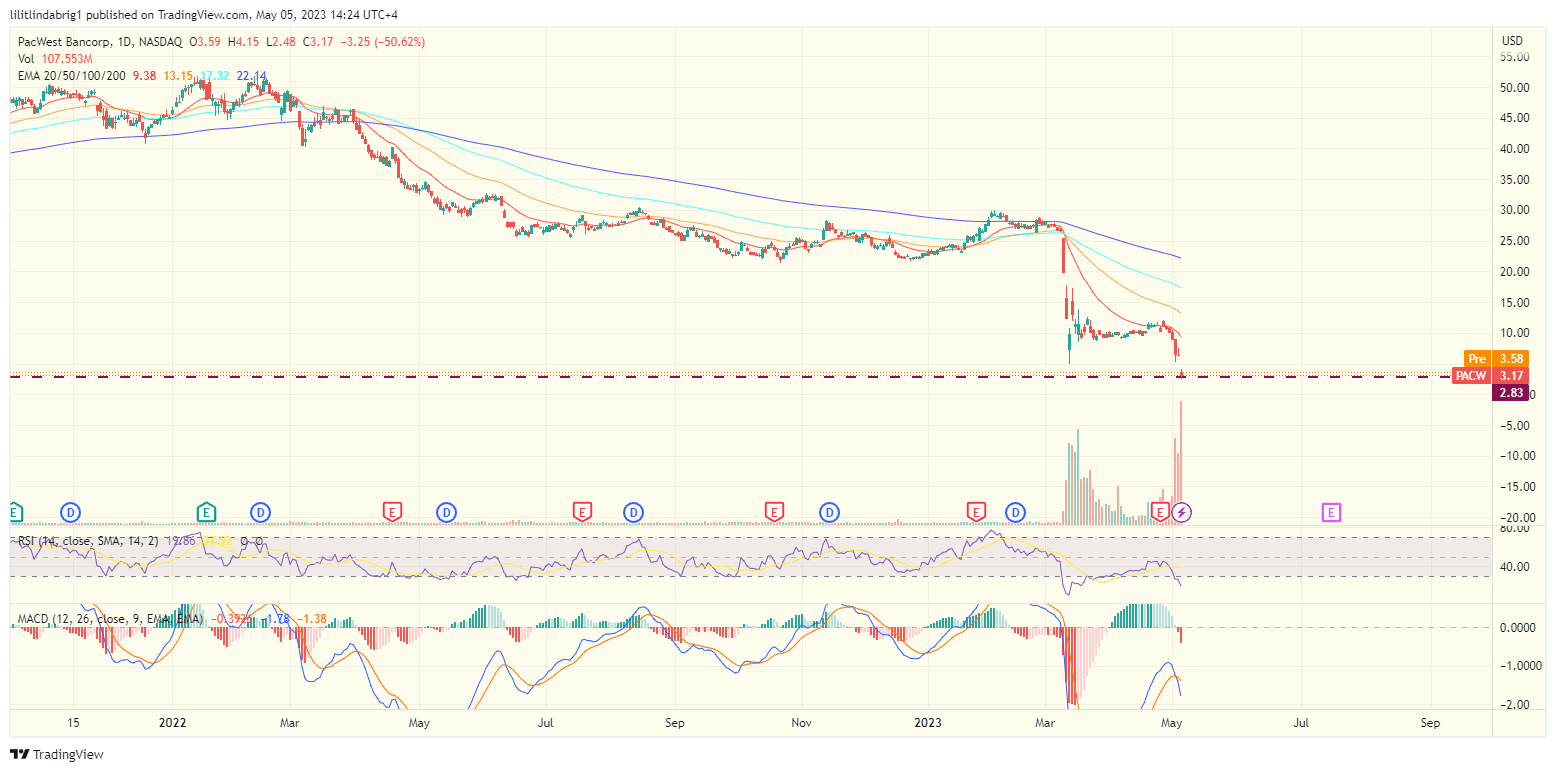Click the magenta upcoming earnings marker near July
Image resolution: width=1556 pixels, height=772 pixels.
pyautogui.click(x=1333, y=512)
